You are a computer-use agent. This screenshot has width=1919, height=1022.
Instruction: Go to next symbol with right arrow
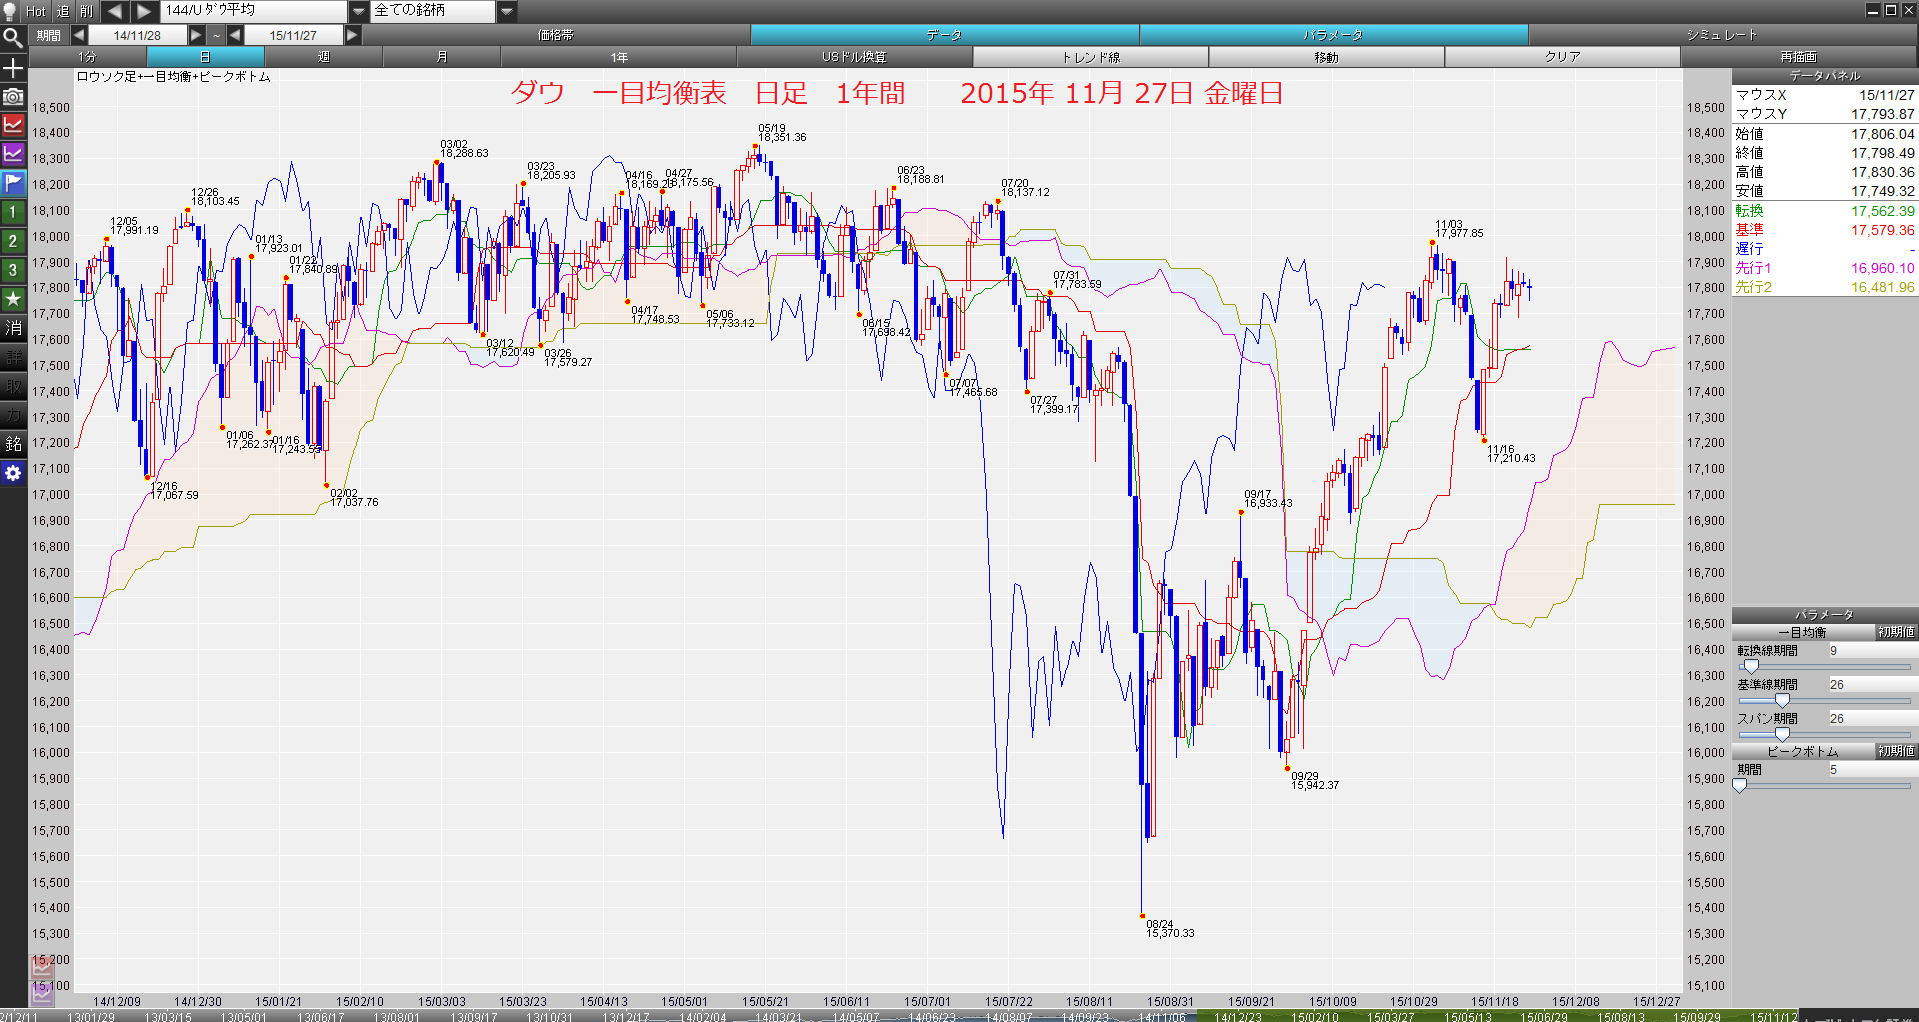coord(144,11)
